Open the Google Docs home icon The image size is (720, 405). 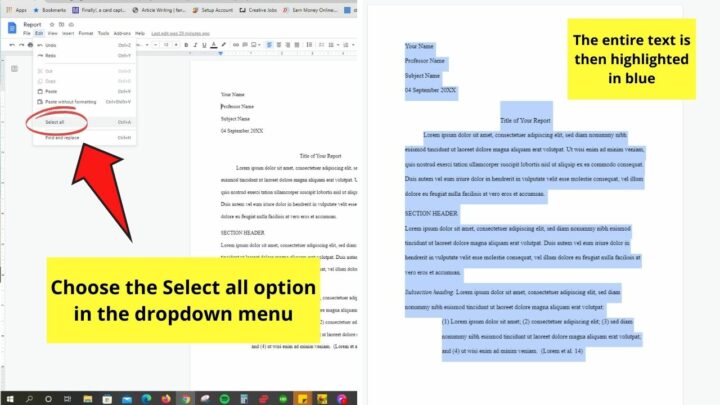pos(12,28)
